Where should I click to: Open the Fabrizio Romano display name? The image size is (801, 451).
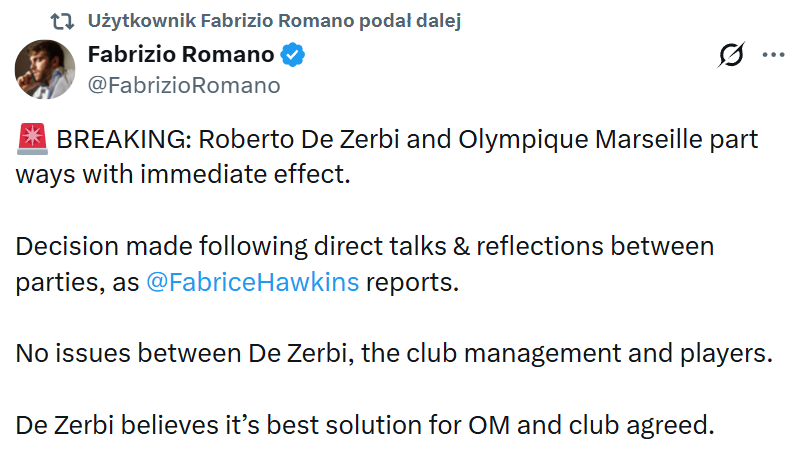point(180,55)
